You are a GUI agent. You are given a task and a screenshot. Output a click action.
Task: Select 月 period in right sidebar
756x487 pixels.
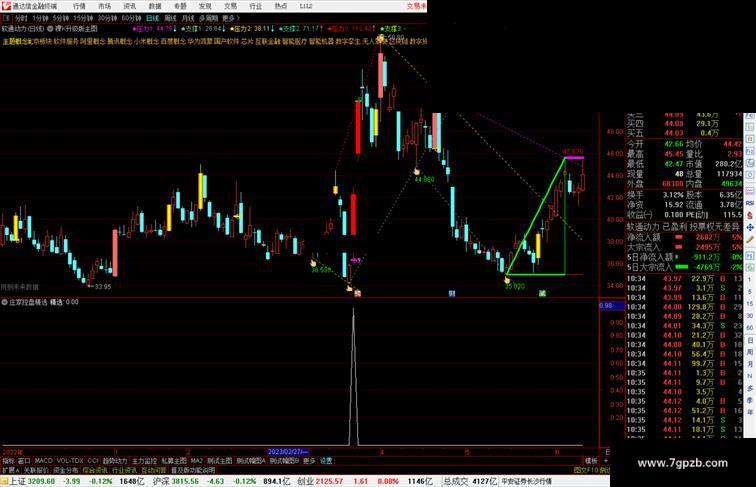pyautogui.click(x=750, y=365)
